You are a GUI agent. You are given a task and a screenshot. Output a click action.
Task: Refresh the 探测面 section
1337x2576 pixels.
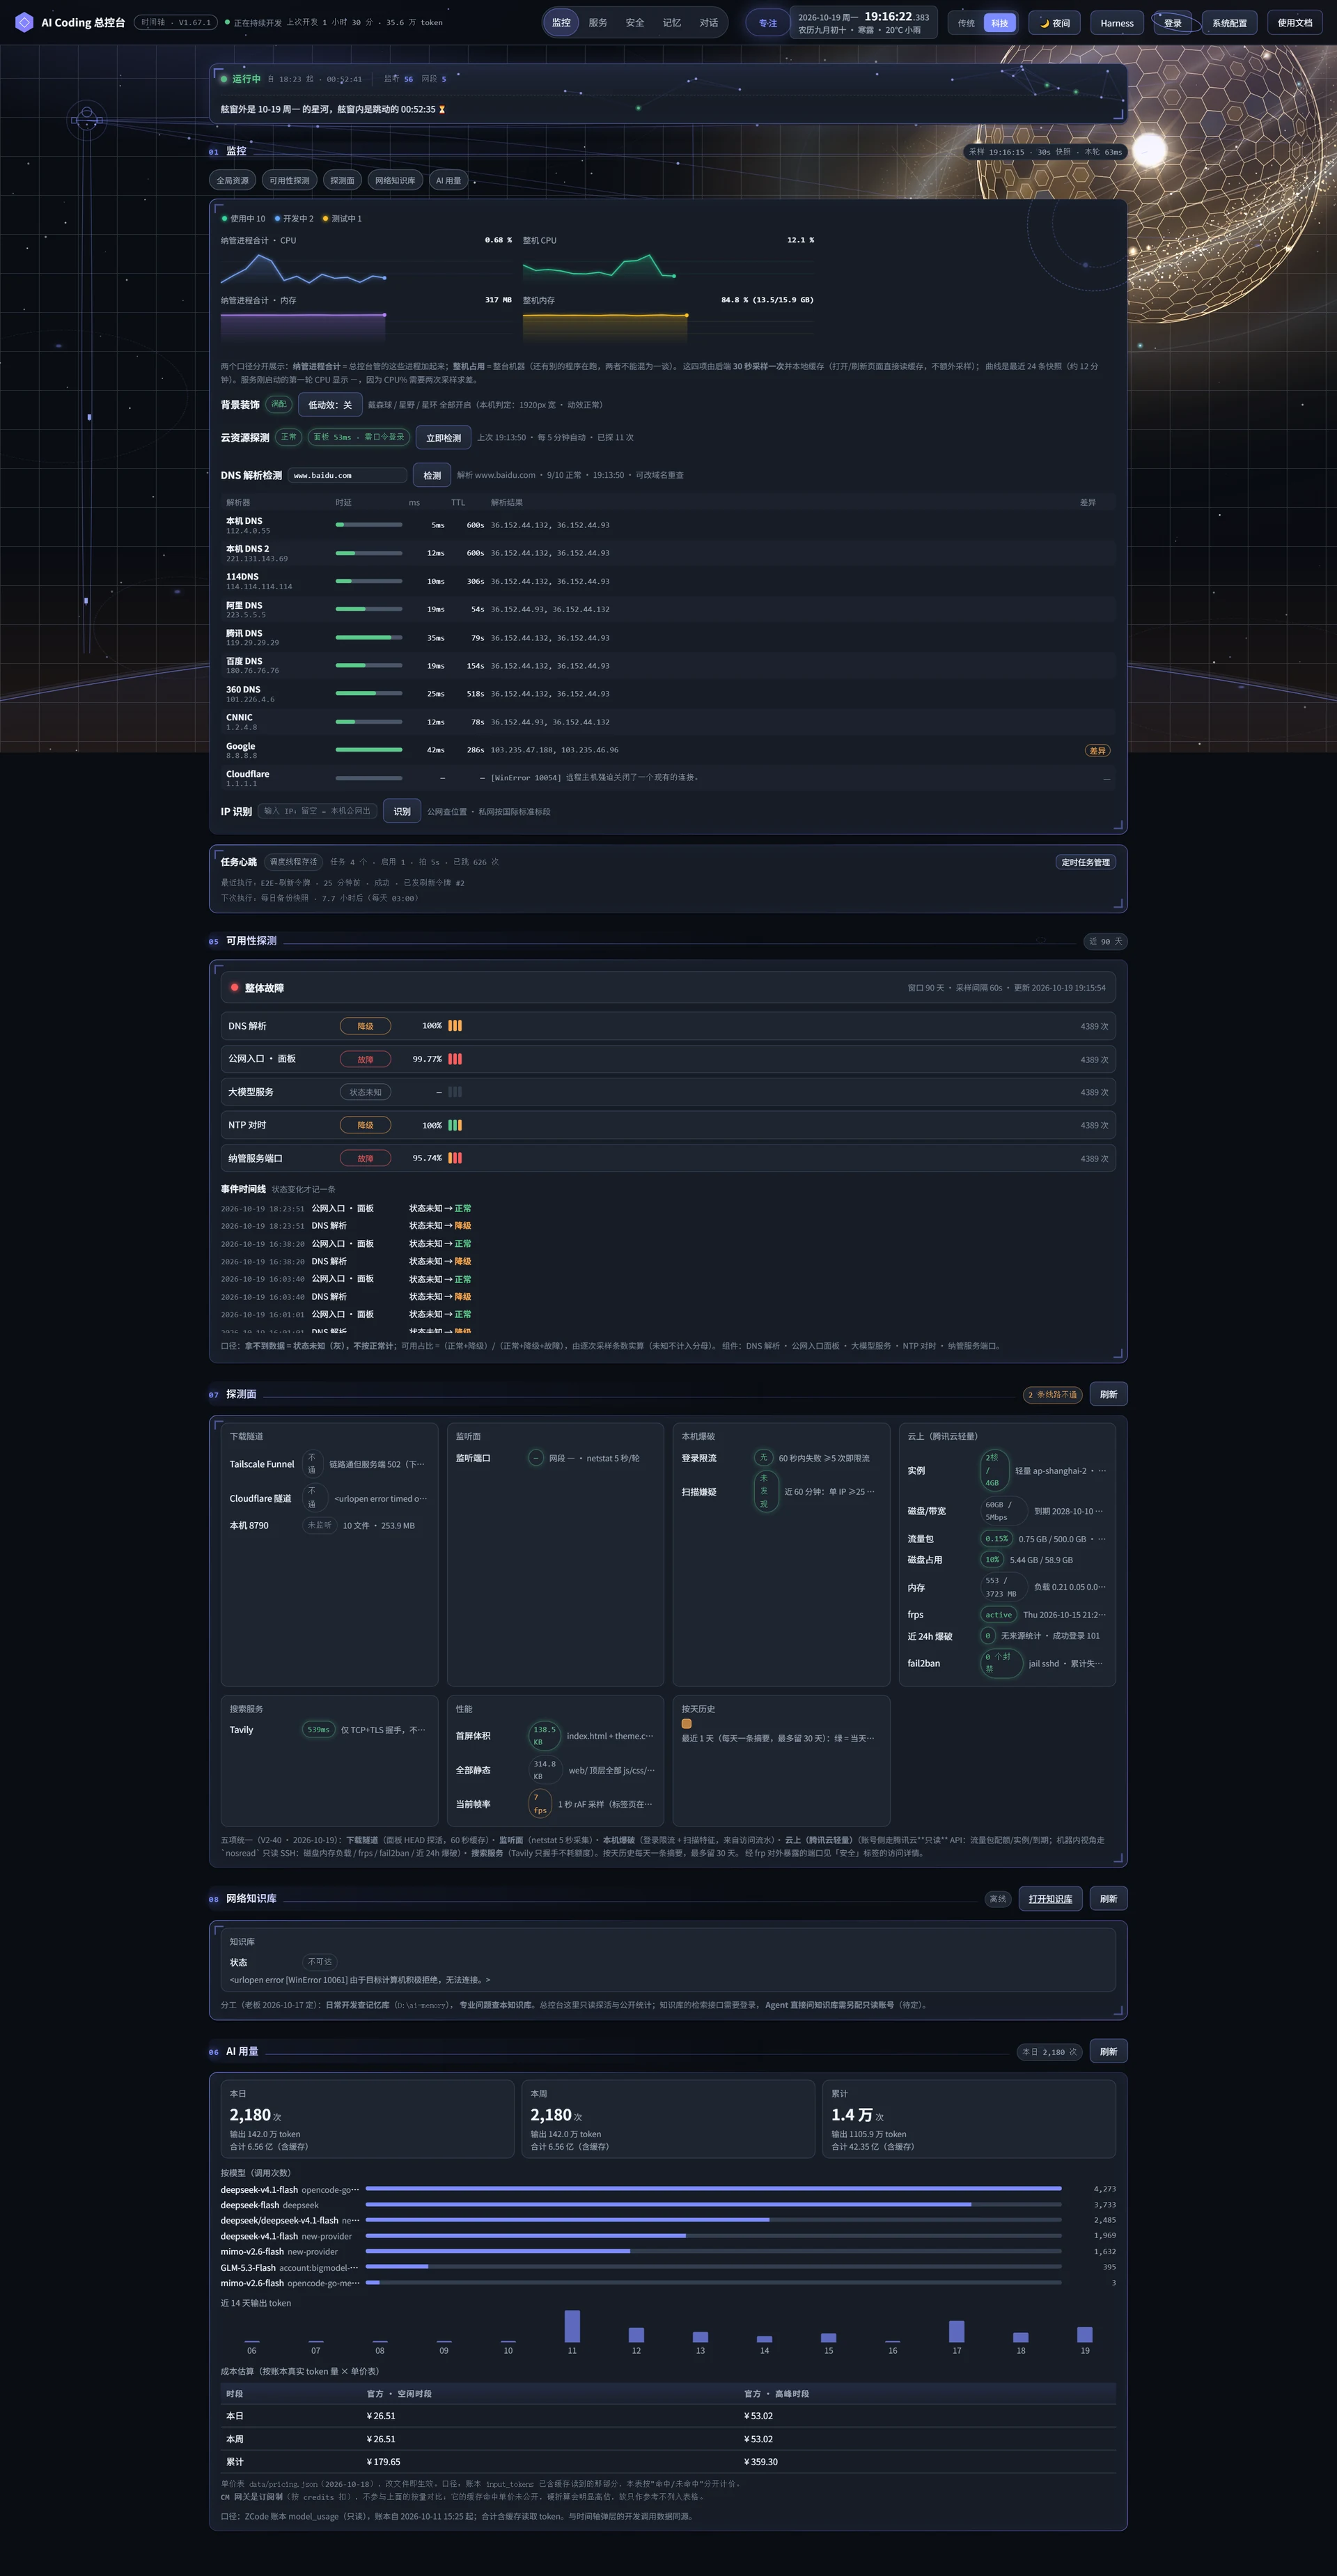tap(1108, 1394)
